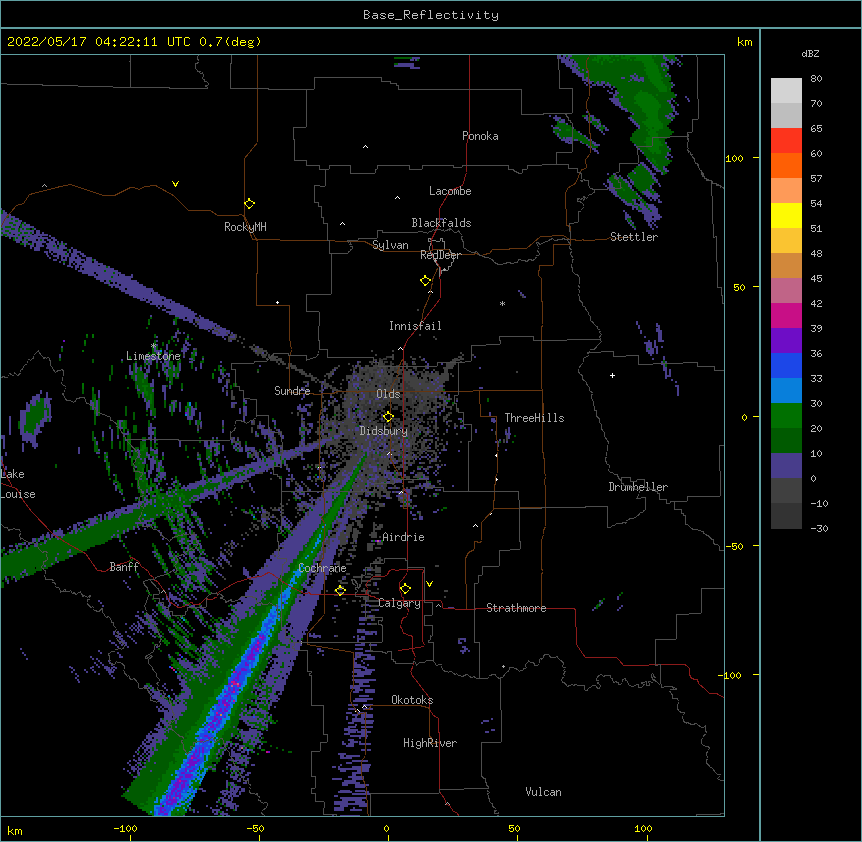
Task: Select the light gray top swatch in legend
Action: coord(786,90)
